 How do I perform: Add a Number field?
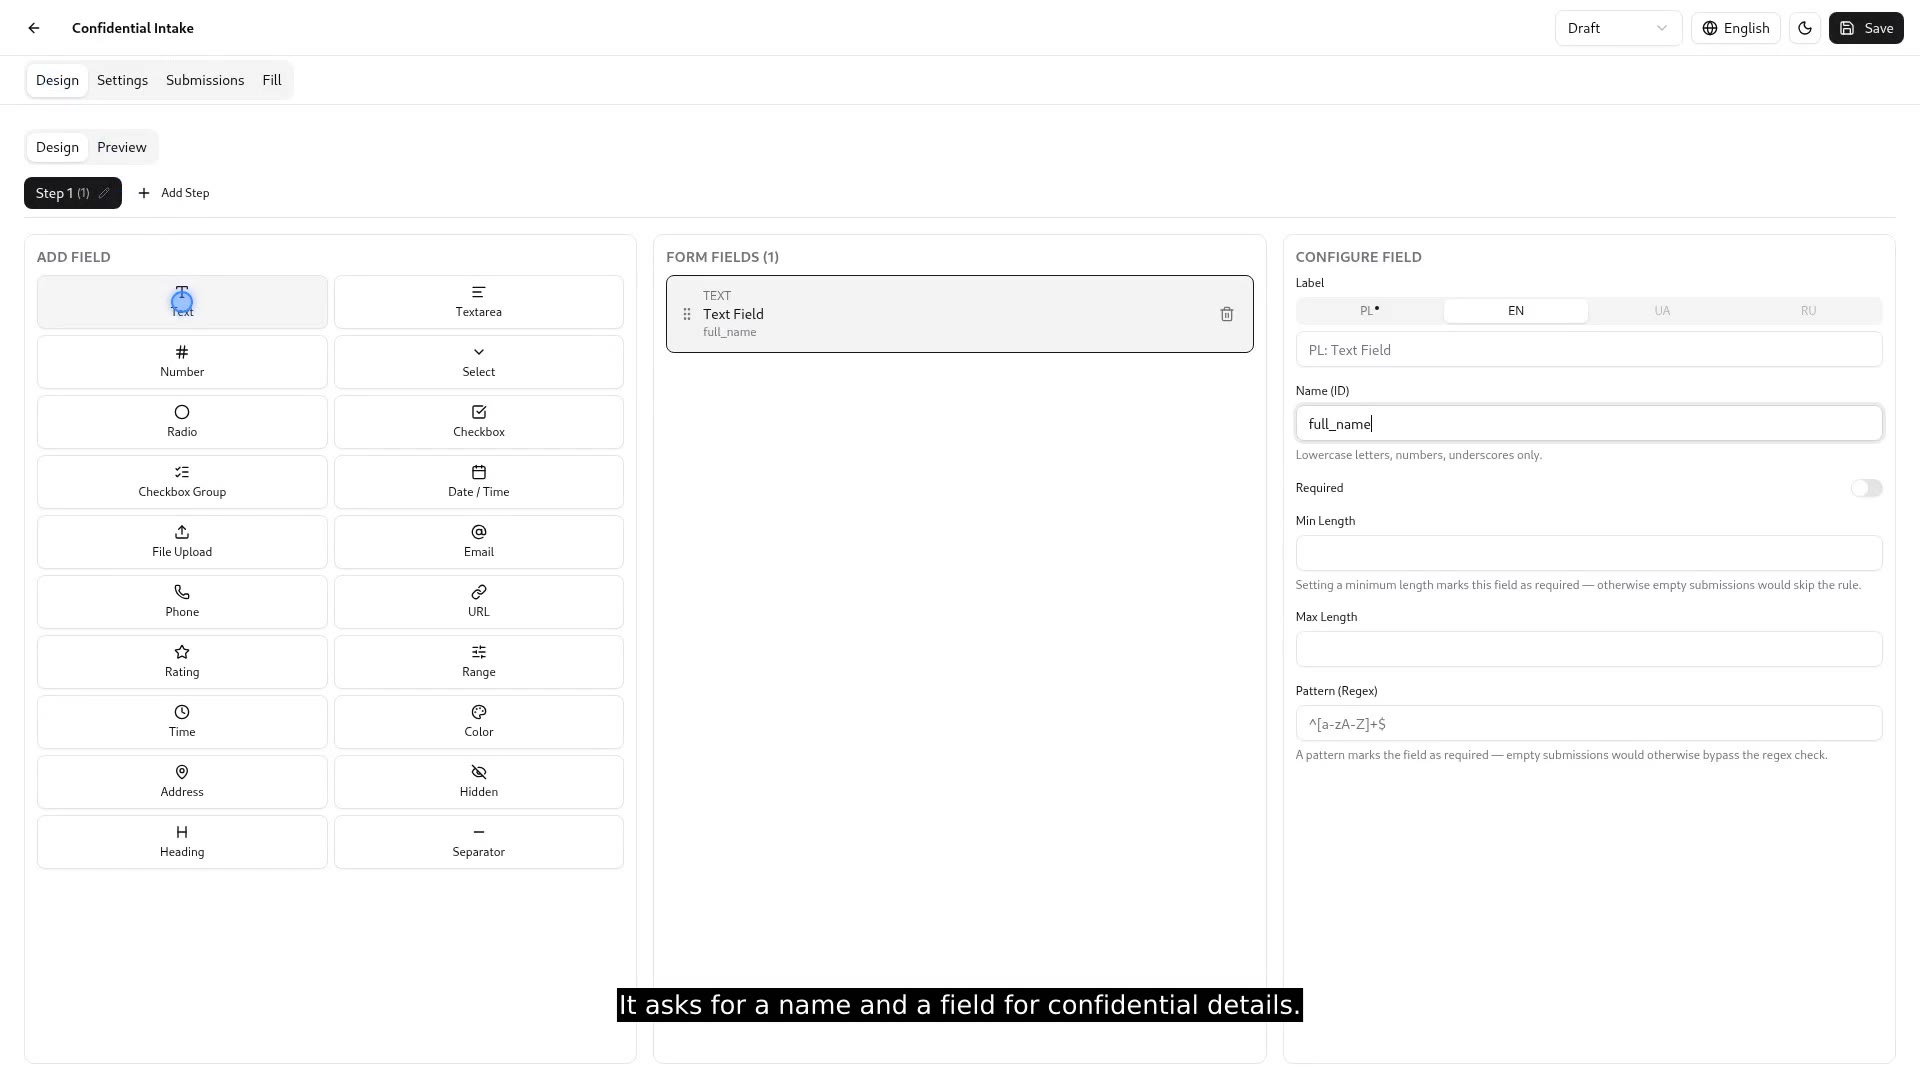[x=182, y=362]
